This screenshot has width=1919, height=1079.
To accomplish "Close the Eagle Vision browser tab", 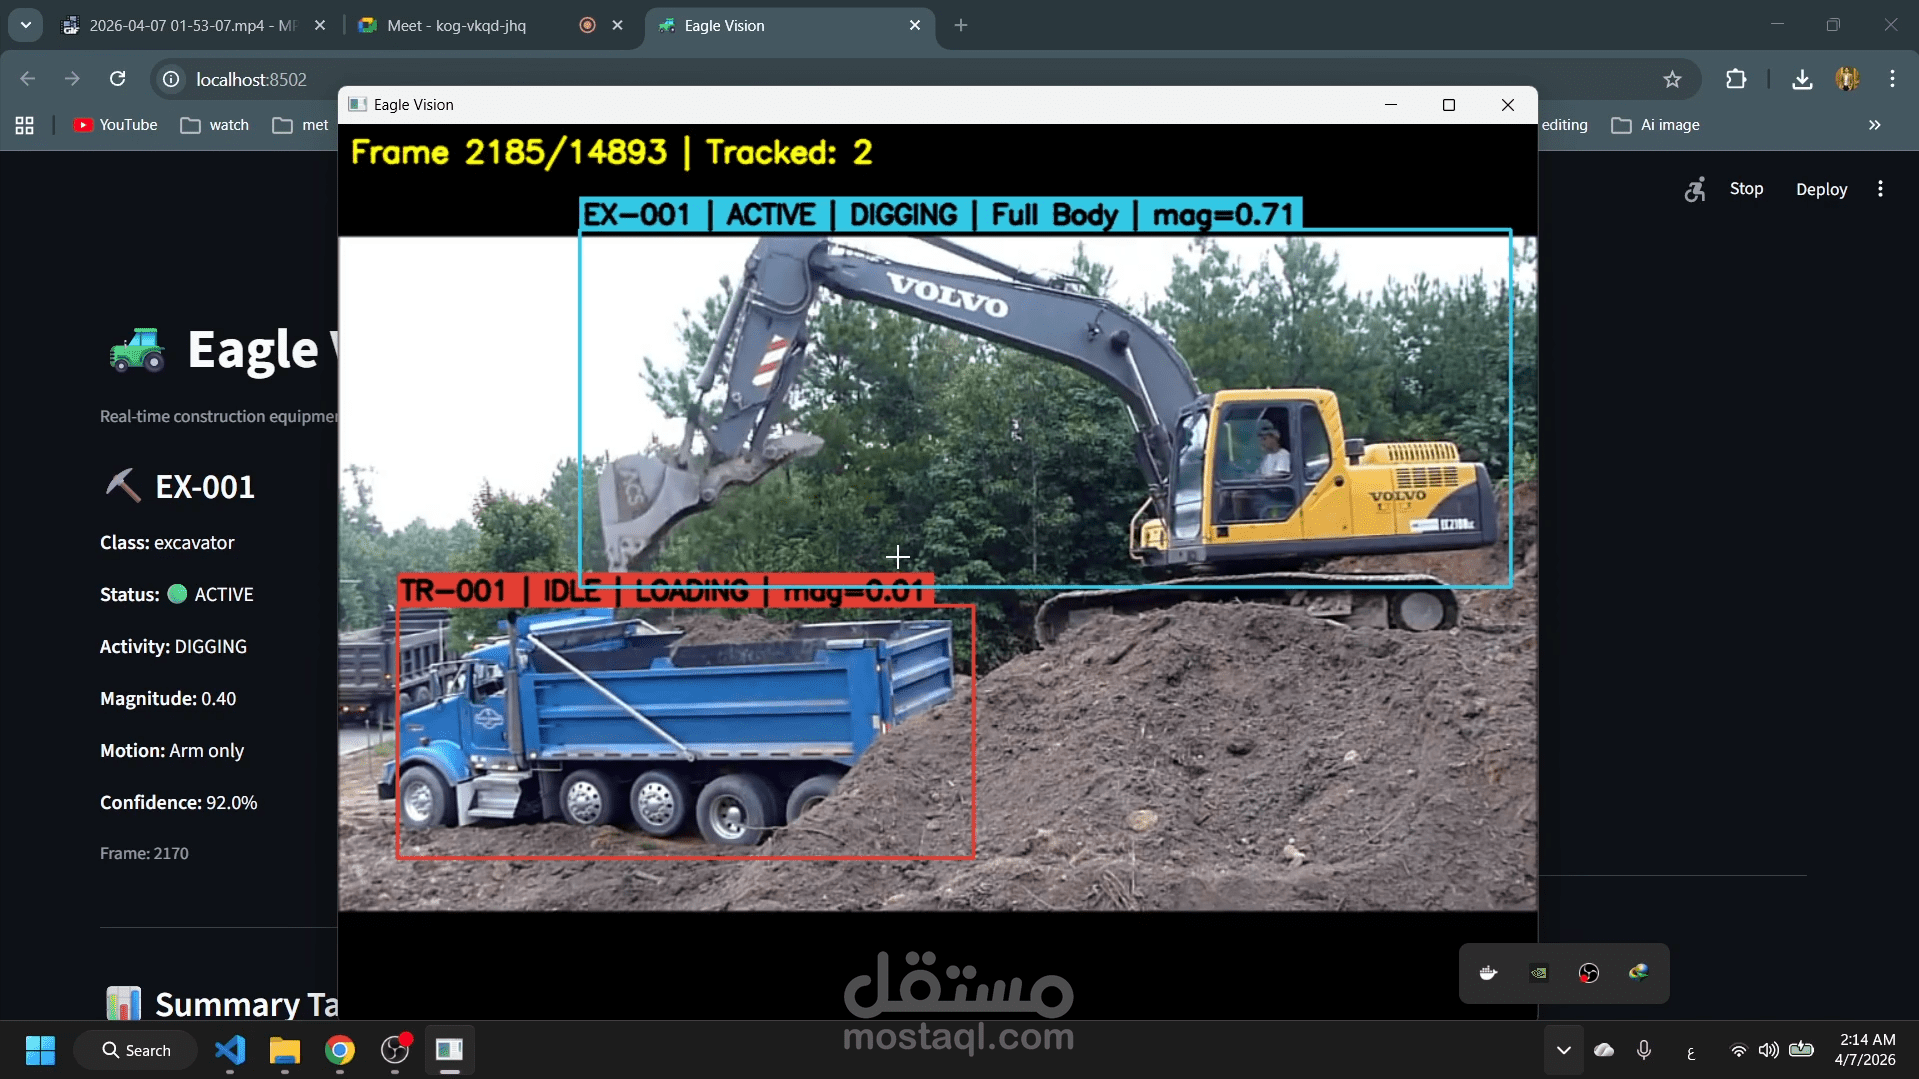I will (x=915, y=25).
